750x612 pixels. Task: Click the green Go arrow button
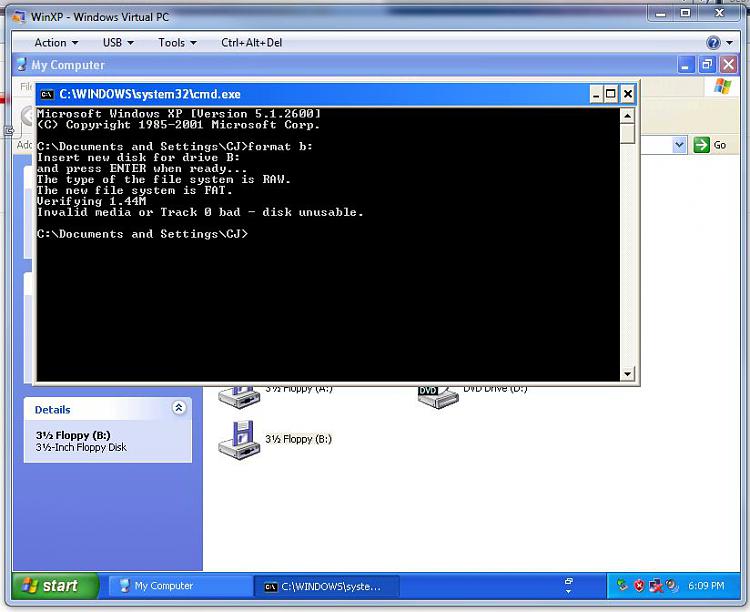pos(701,145)
